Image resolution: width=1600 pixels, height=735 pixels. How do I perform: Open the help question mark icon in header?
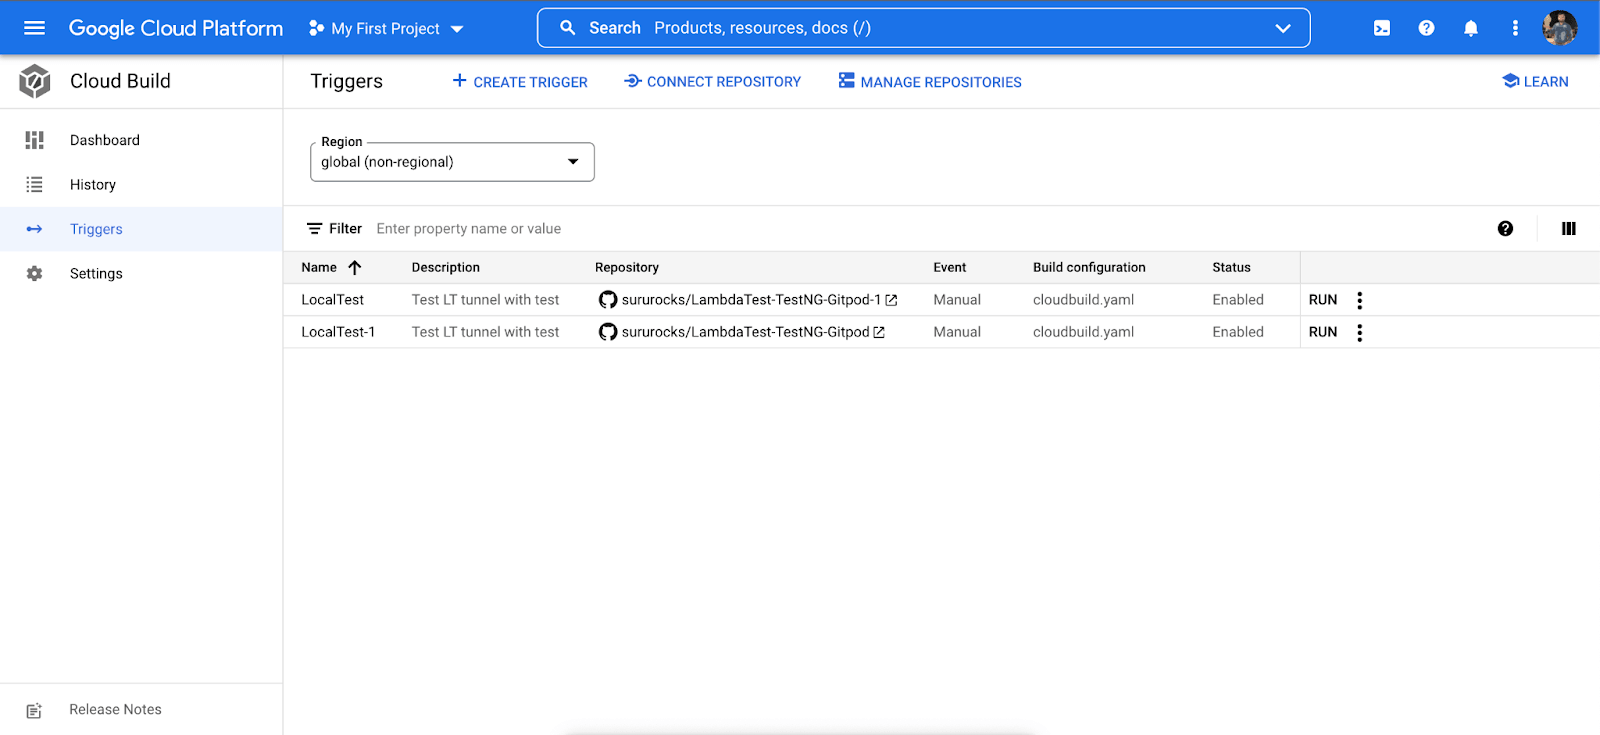pyautogui.click(x=1426, y=28)
